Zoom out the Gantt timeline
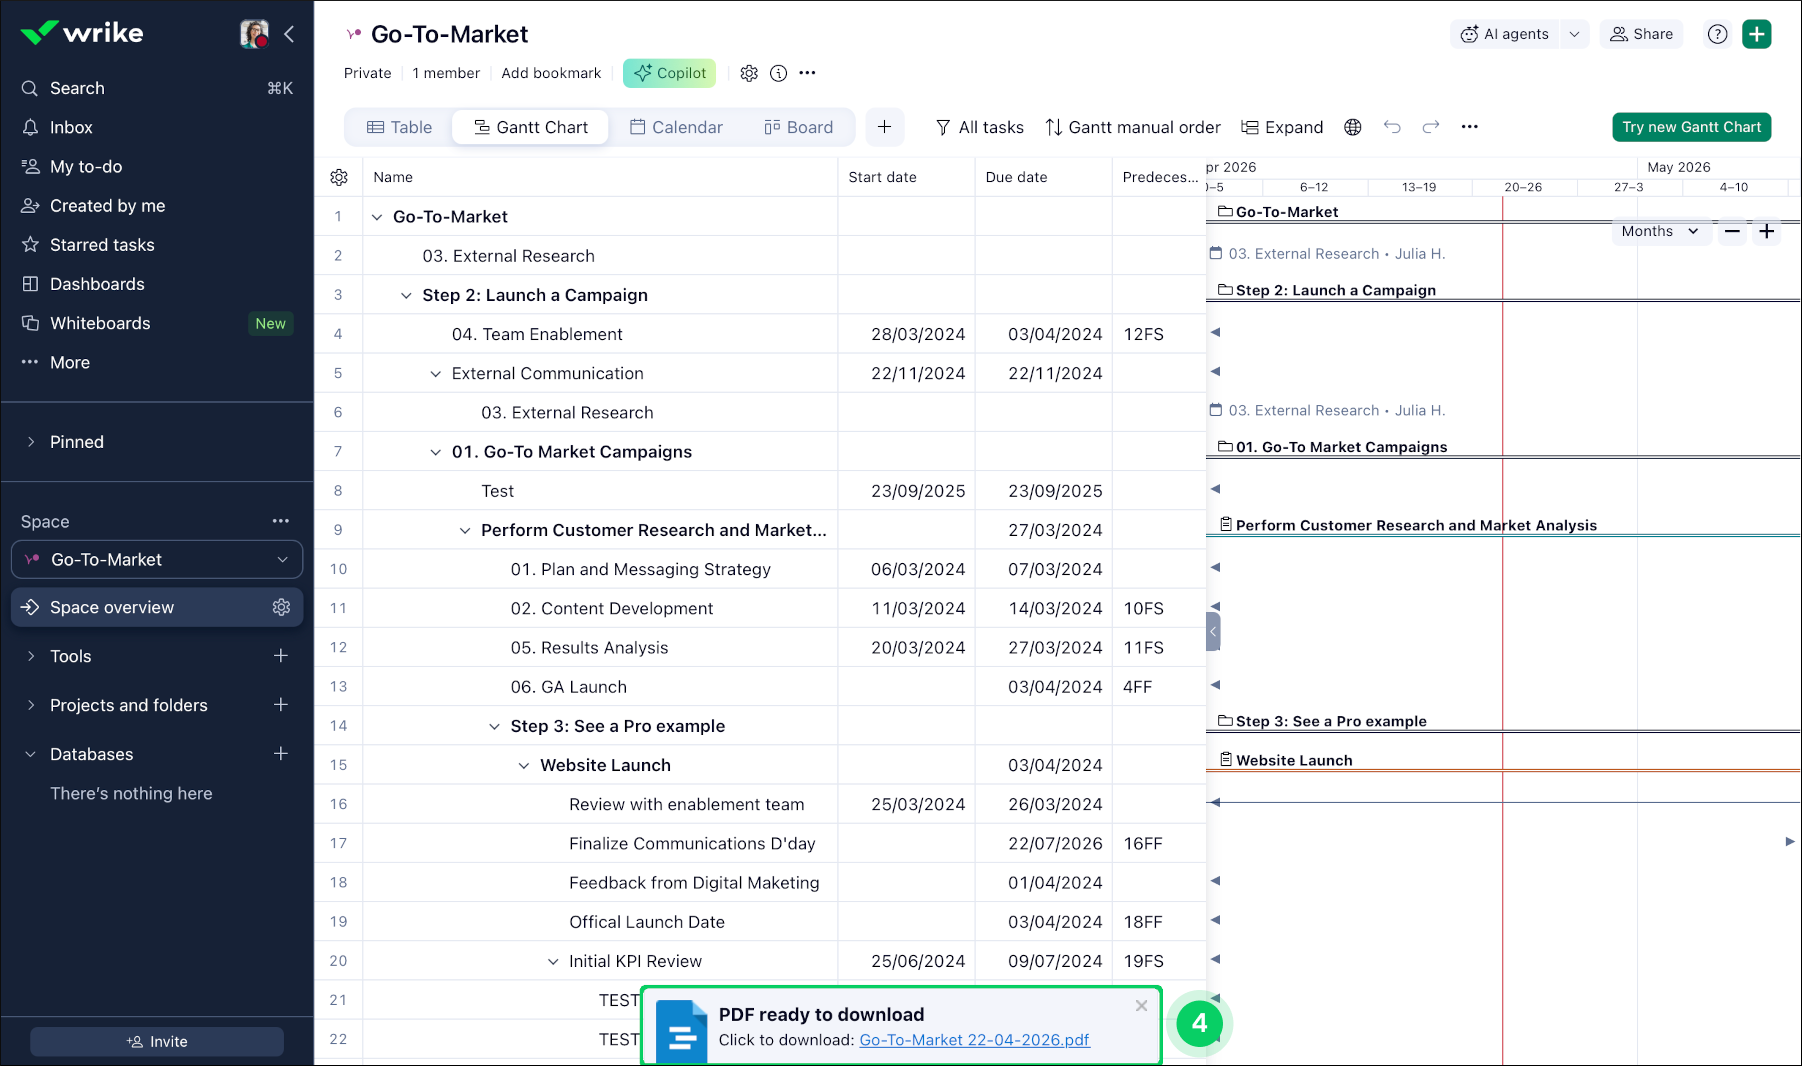This screenshot has width=1802, height=1066. (x=1733, y=231)
